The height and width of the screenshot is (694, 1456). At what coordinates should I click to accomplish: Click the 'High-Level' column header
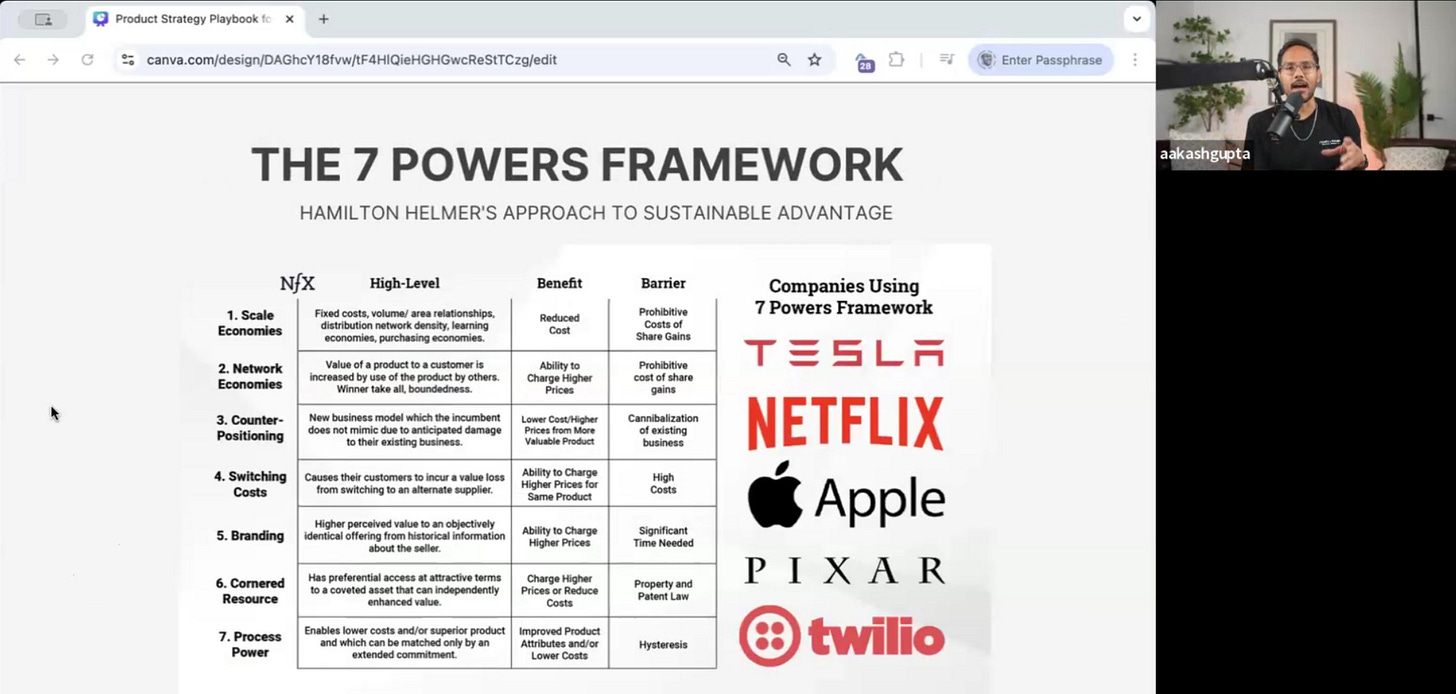[x=404, y=283]
